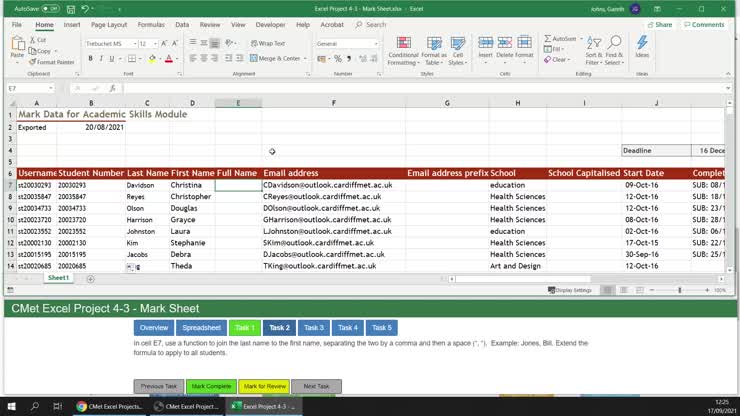Select Middle Align icon
The width and height of the screenshot is (740, 416).
tap(203, 43)
